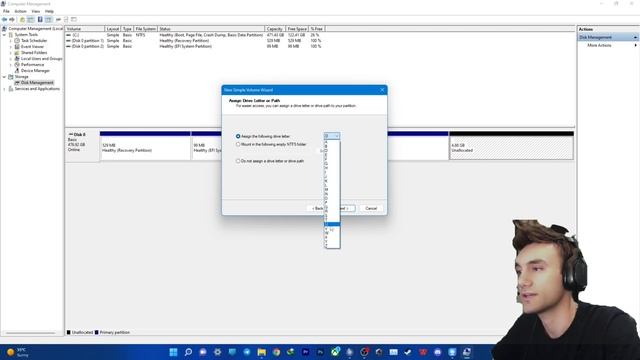640x360 pixels.
Task: Open the View menu
Action: pyautogui.click(x=36, y=11)
